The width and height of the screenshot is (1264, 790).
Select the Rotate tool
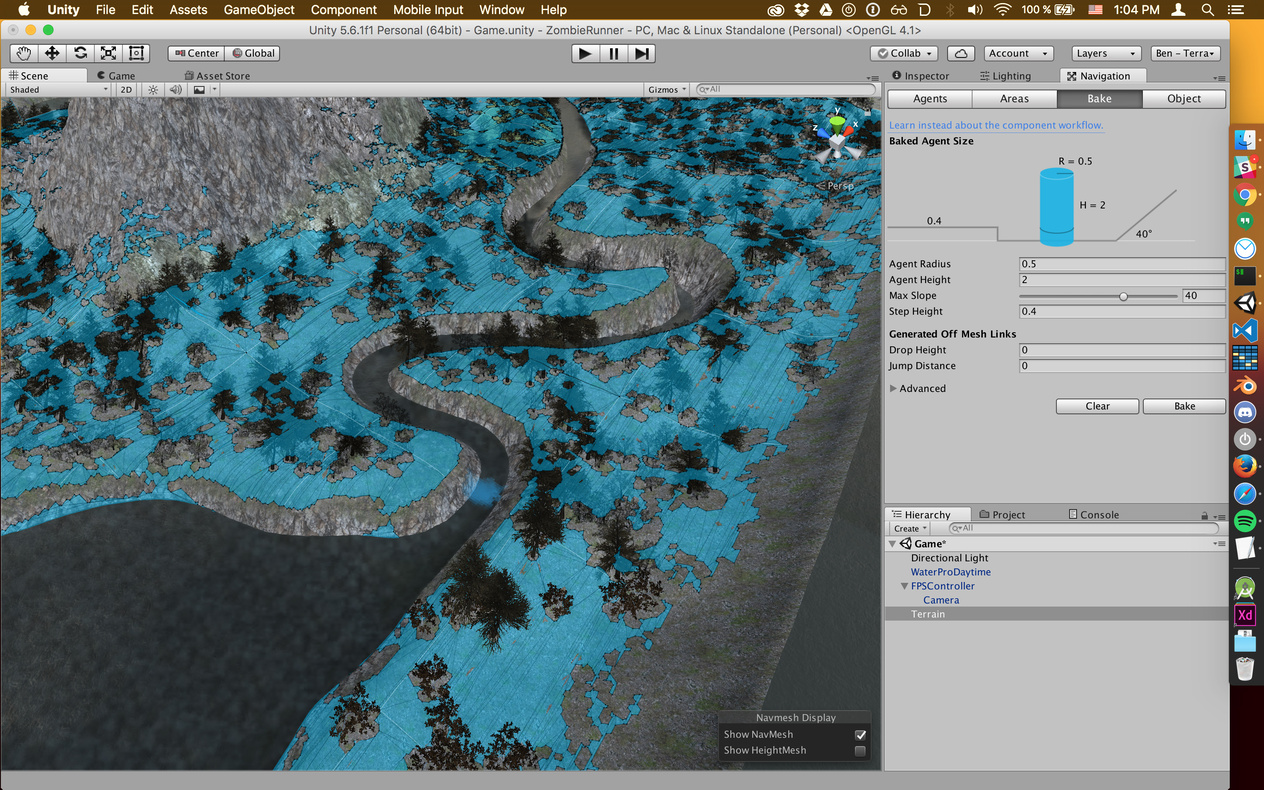pyautogui.click(x=79, y=52)
